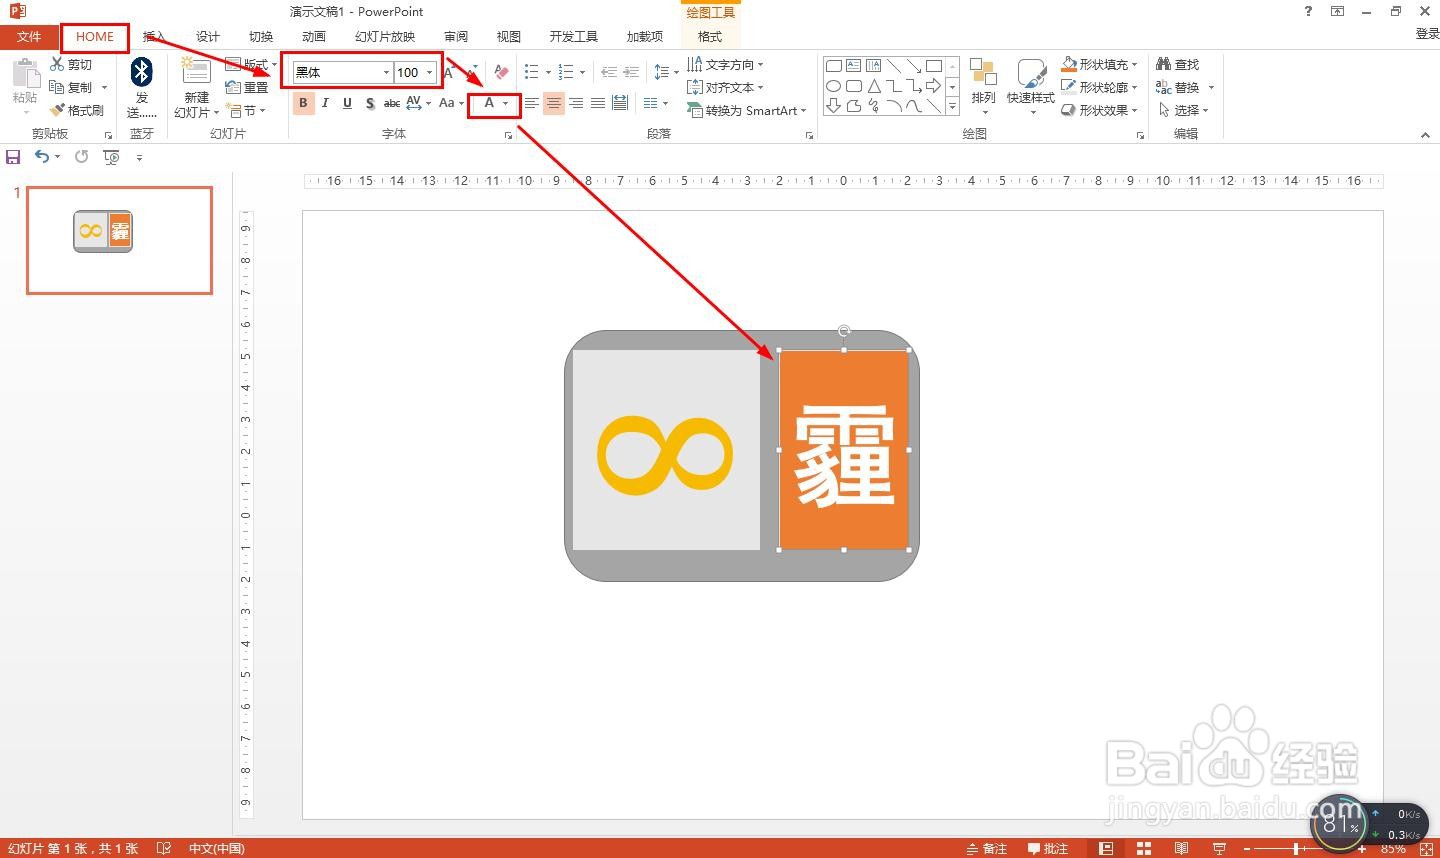Start slideshow from status bar icon
1440x858 pixels.
[1219, 849]
